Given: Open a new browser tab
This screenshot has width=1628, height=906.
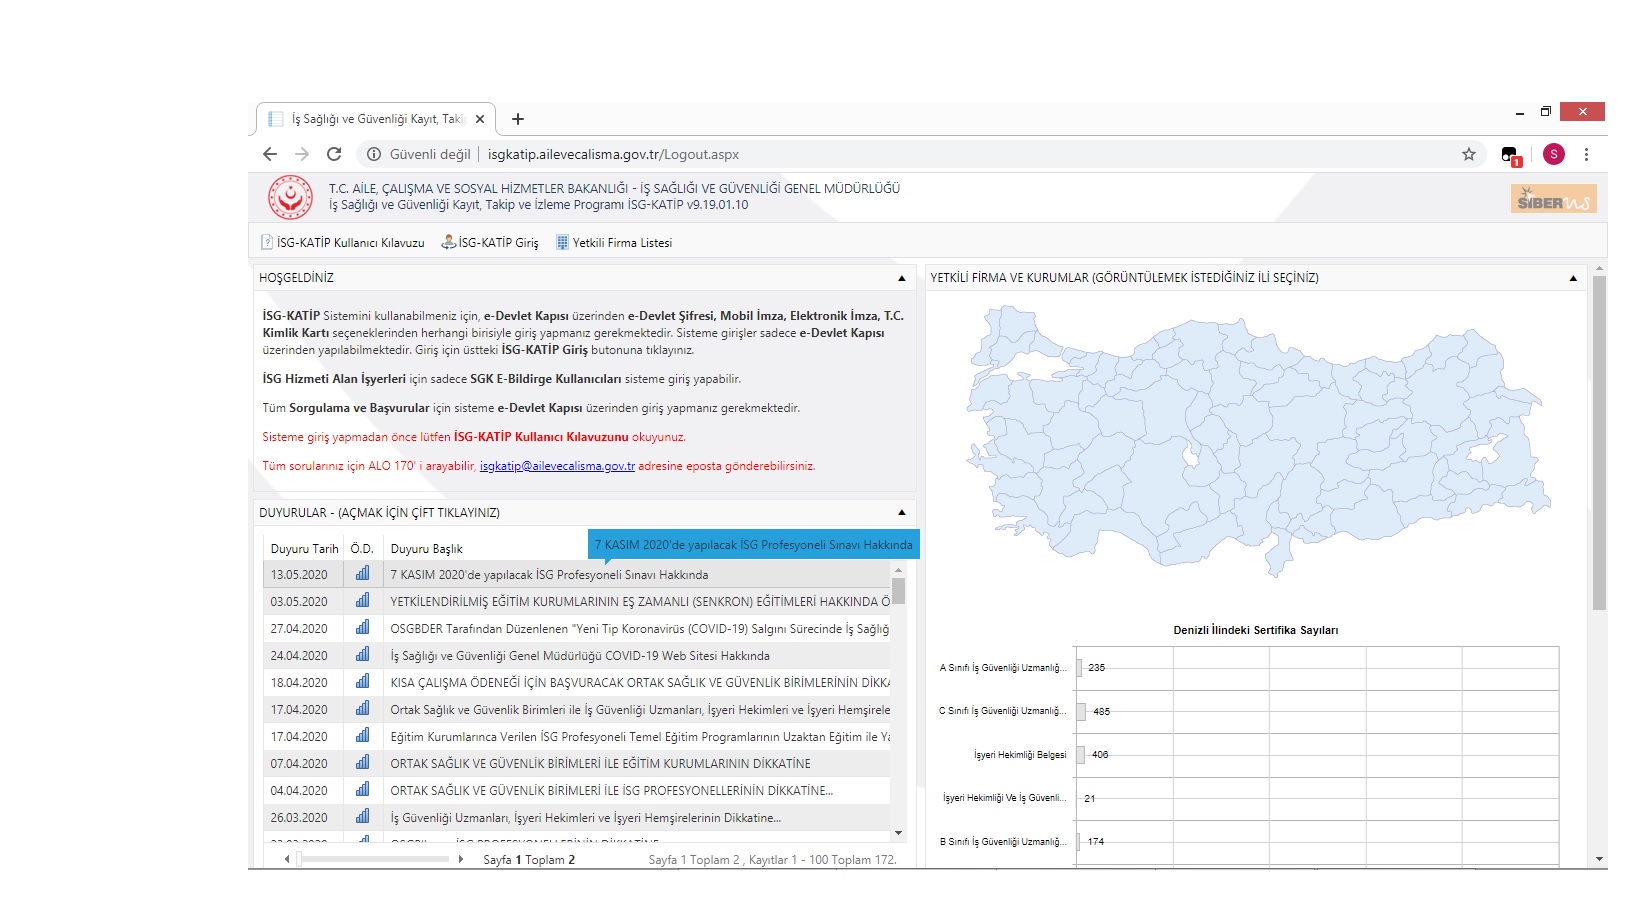Looking at the screenshot, I should 517,119.
